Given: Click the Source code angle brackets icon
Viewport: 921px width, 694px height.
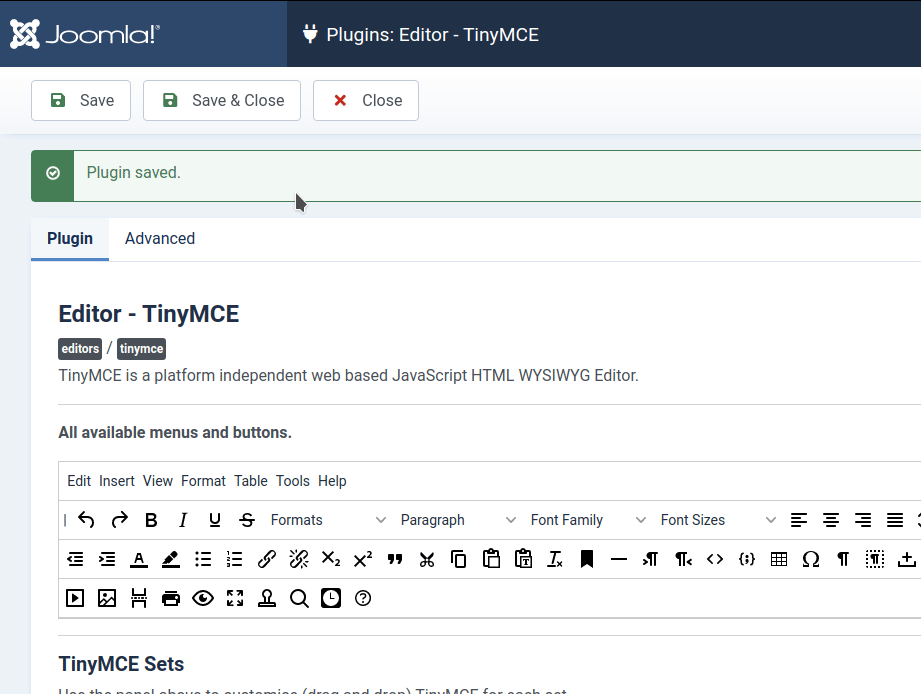Looking at the screenshot, I should click(x=715, y=560).
